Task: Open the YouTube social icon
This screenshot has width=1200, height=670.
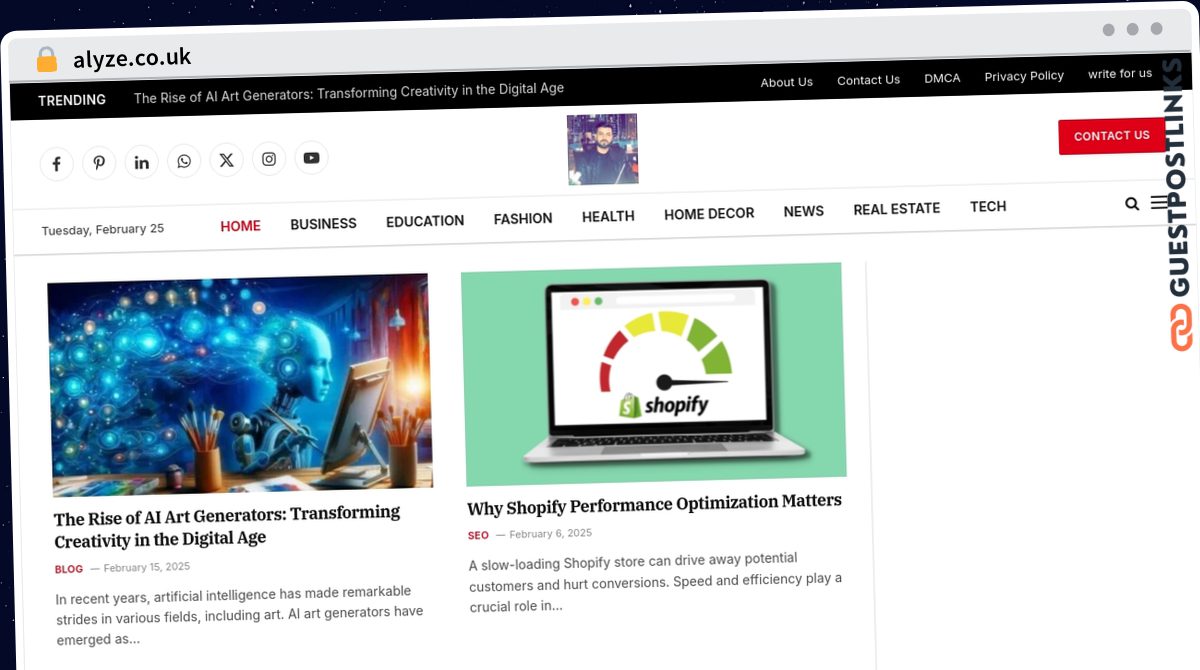Action: [311, 157]
